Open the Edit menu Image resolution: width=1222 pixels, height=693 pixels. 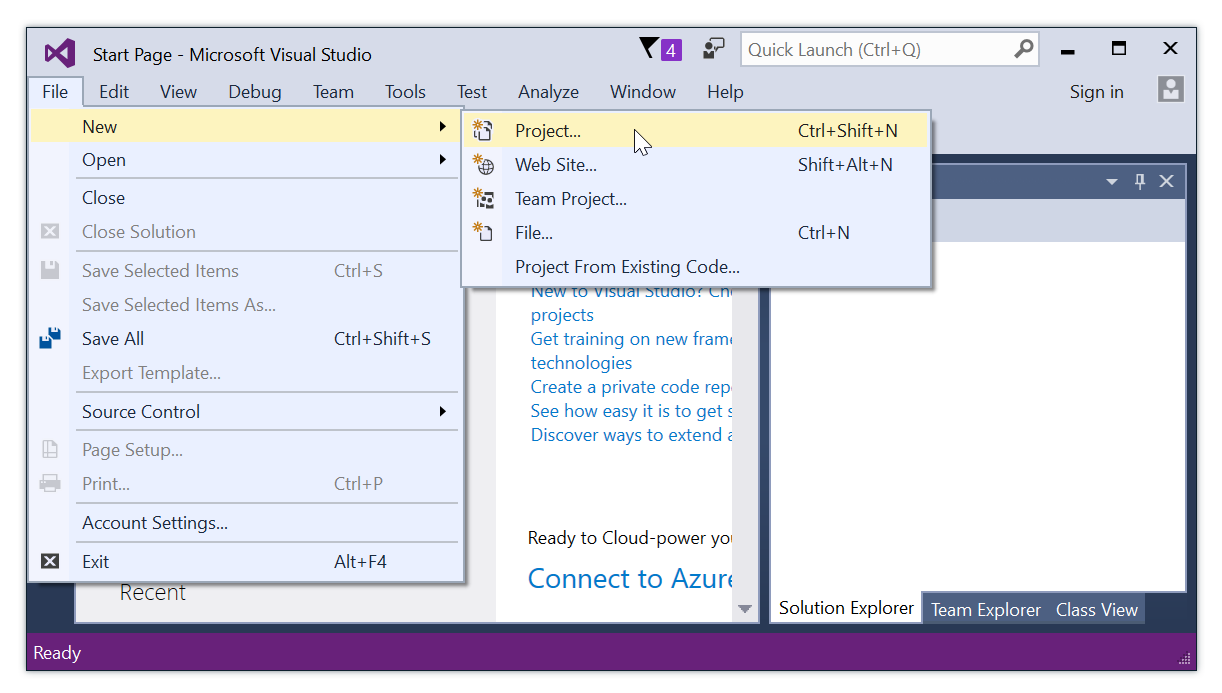(x=114, y=92)
